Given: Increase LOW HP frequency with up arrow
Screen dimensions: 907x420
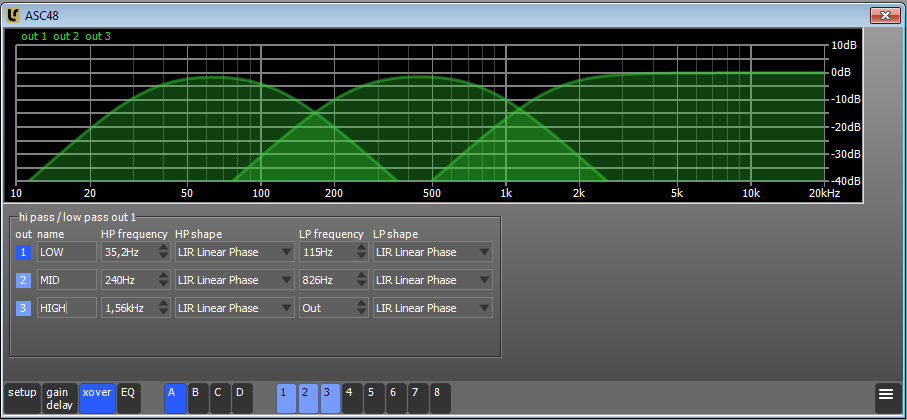Looking at the screenshot, I should point(164,248).
